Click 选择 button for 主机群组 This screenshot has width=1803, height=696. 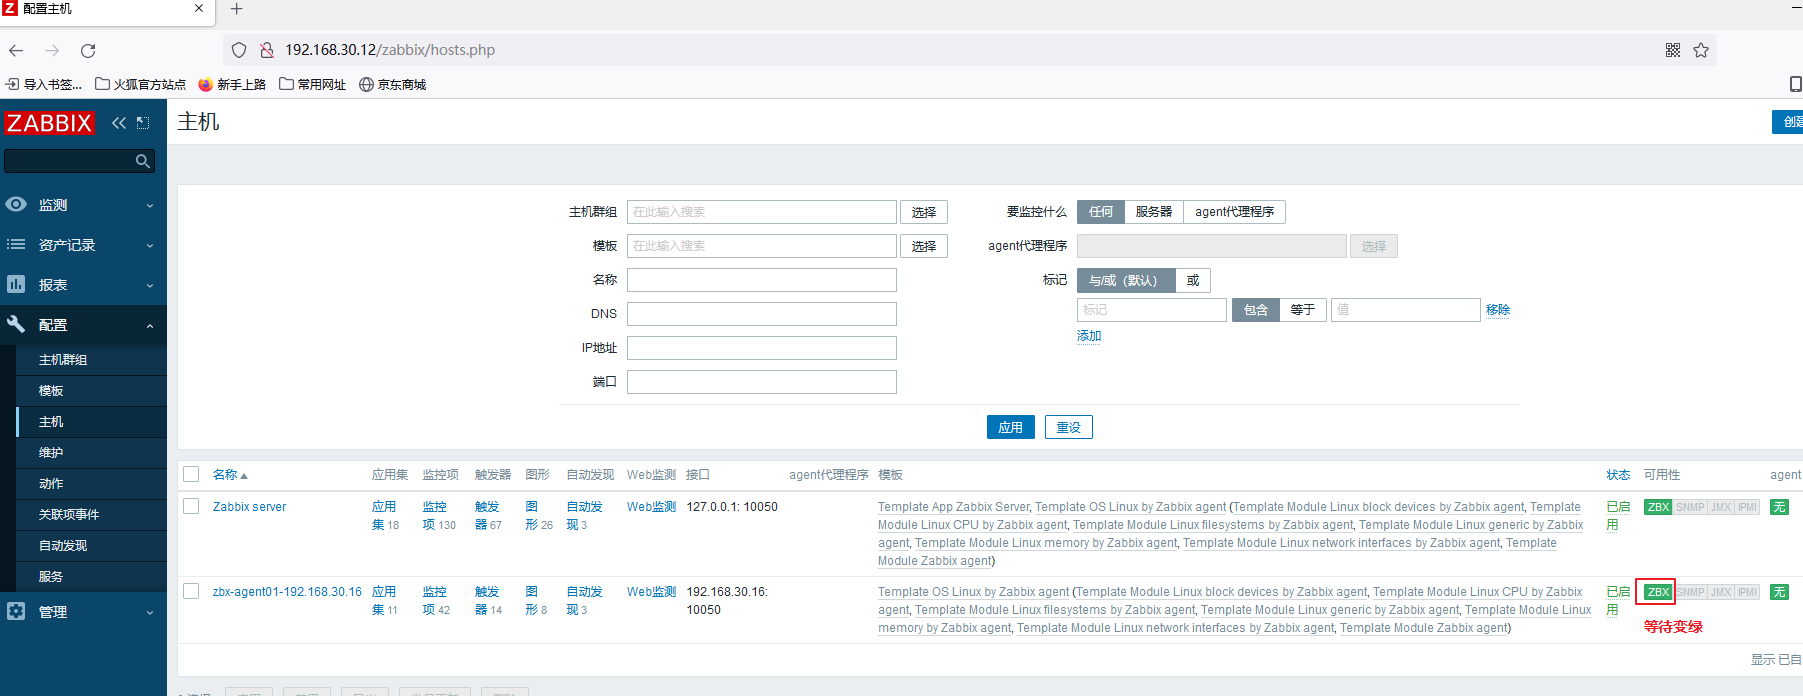pyautogui.click(x=924, y=212)
